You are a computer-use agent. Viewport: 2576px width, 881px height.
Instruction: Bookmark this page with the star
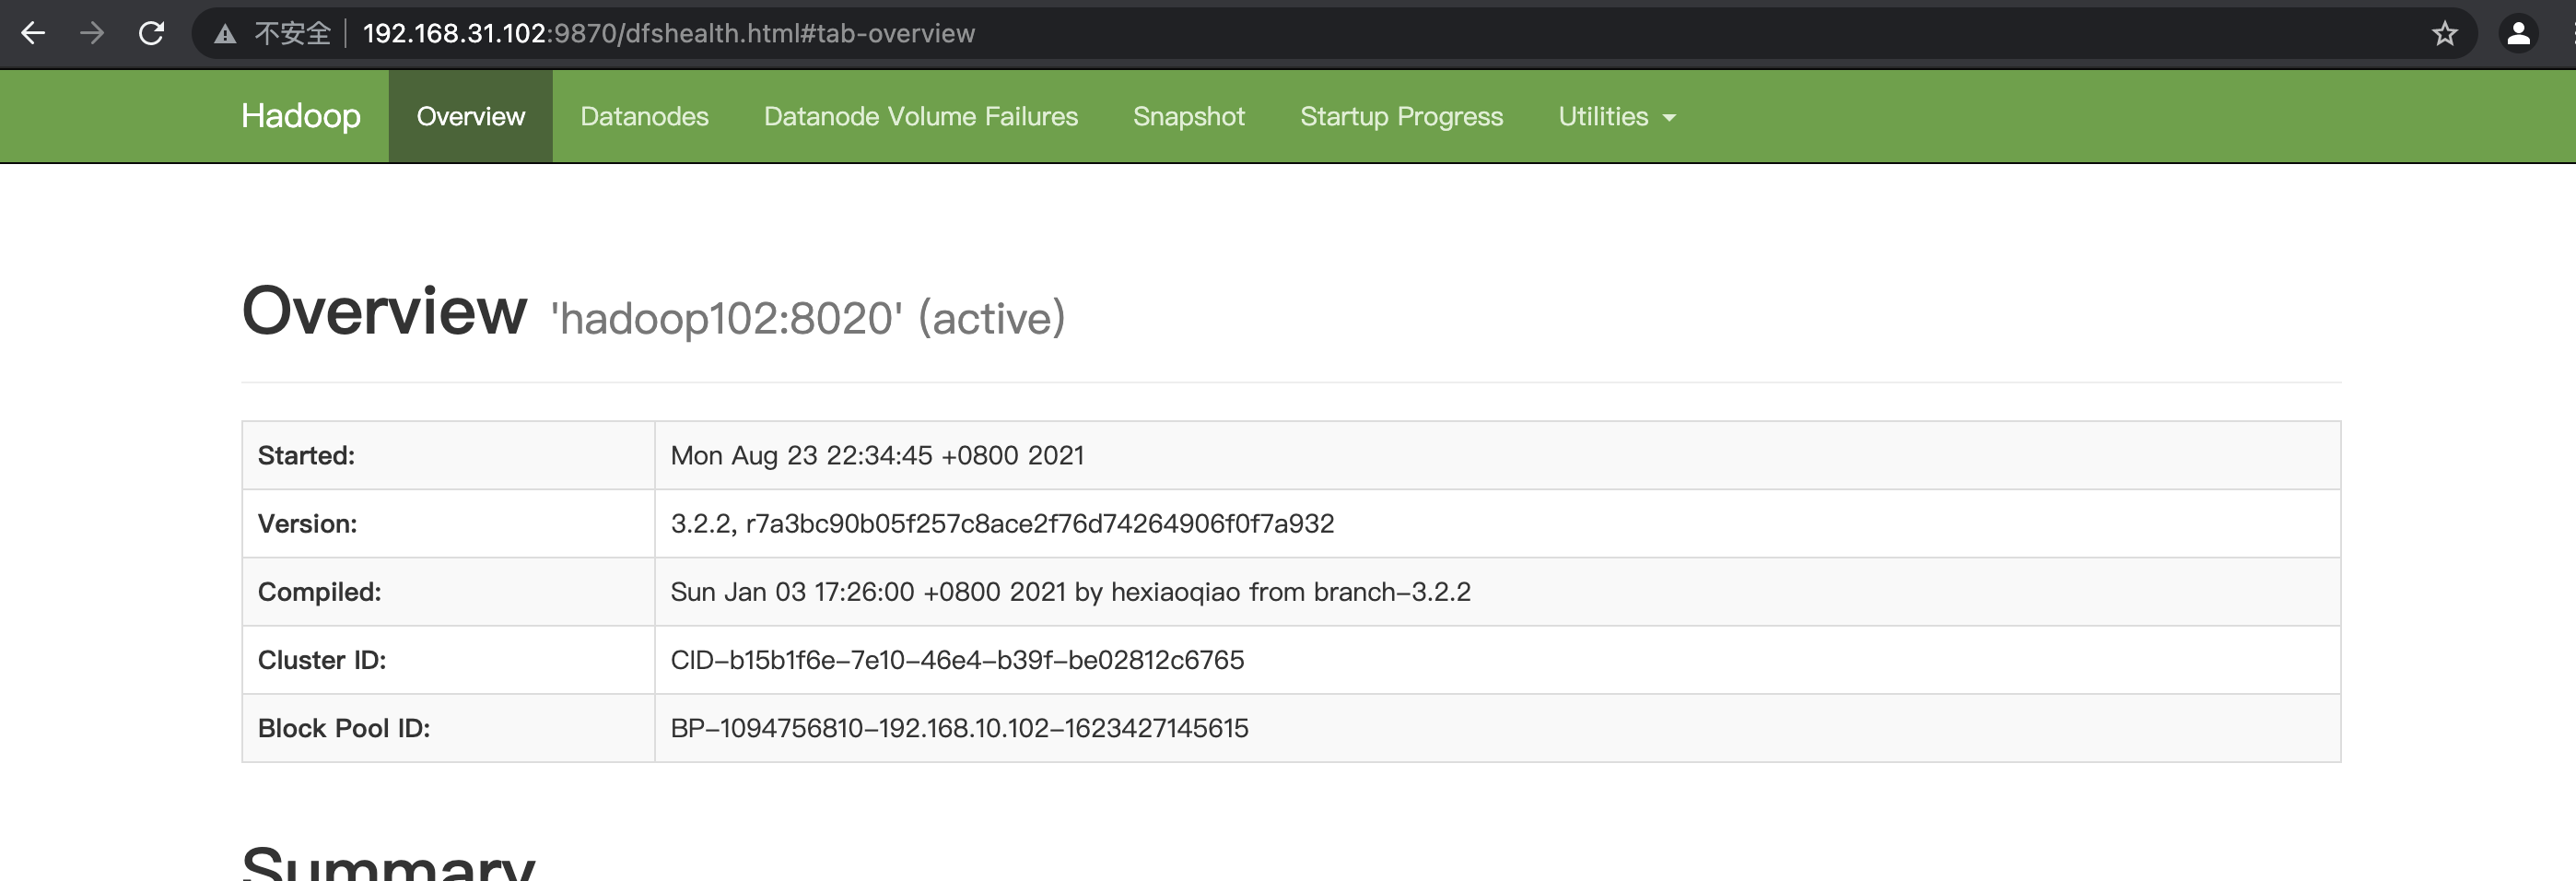pyautogui.click(x=2445, y=33)
